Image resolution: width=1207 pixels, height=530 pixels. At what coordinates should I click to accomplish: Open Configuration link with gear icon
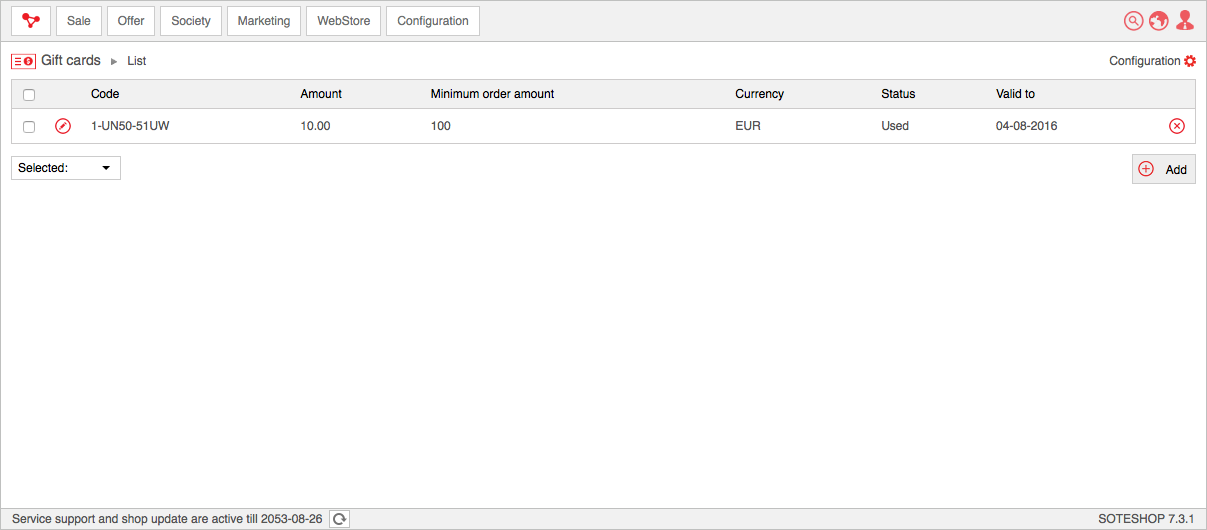pos(1152,61)
